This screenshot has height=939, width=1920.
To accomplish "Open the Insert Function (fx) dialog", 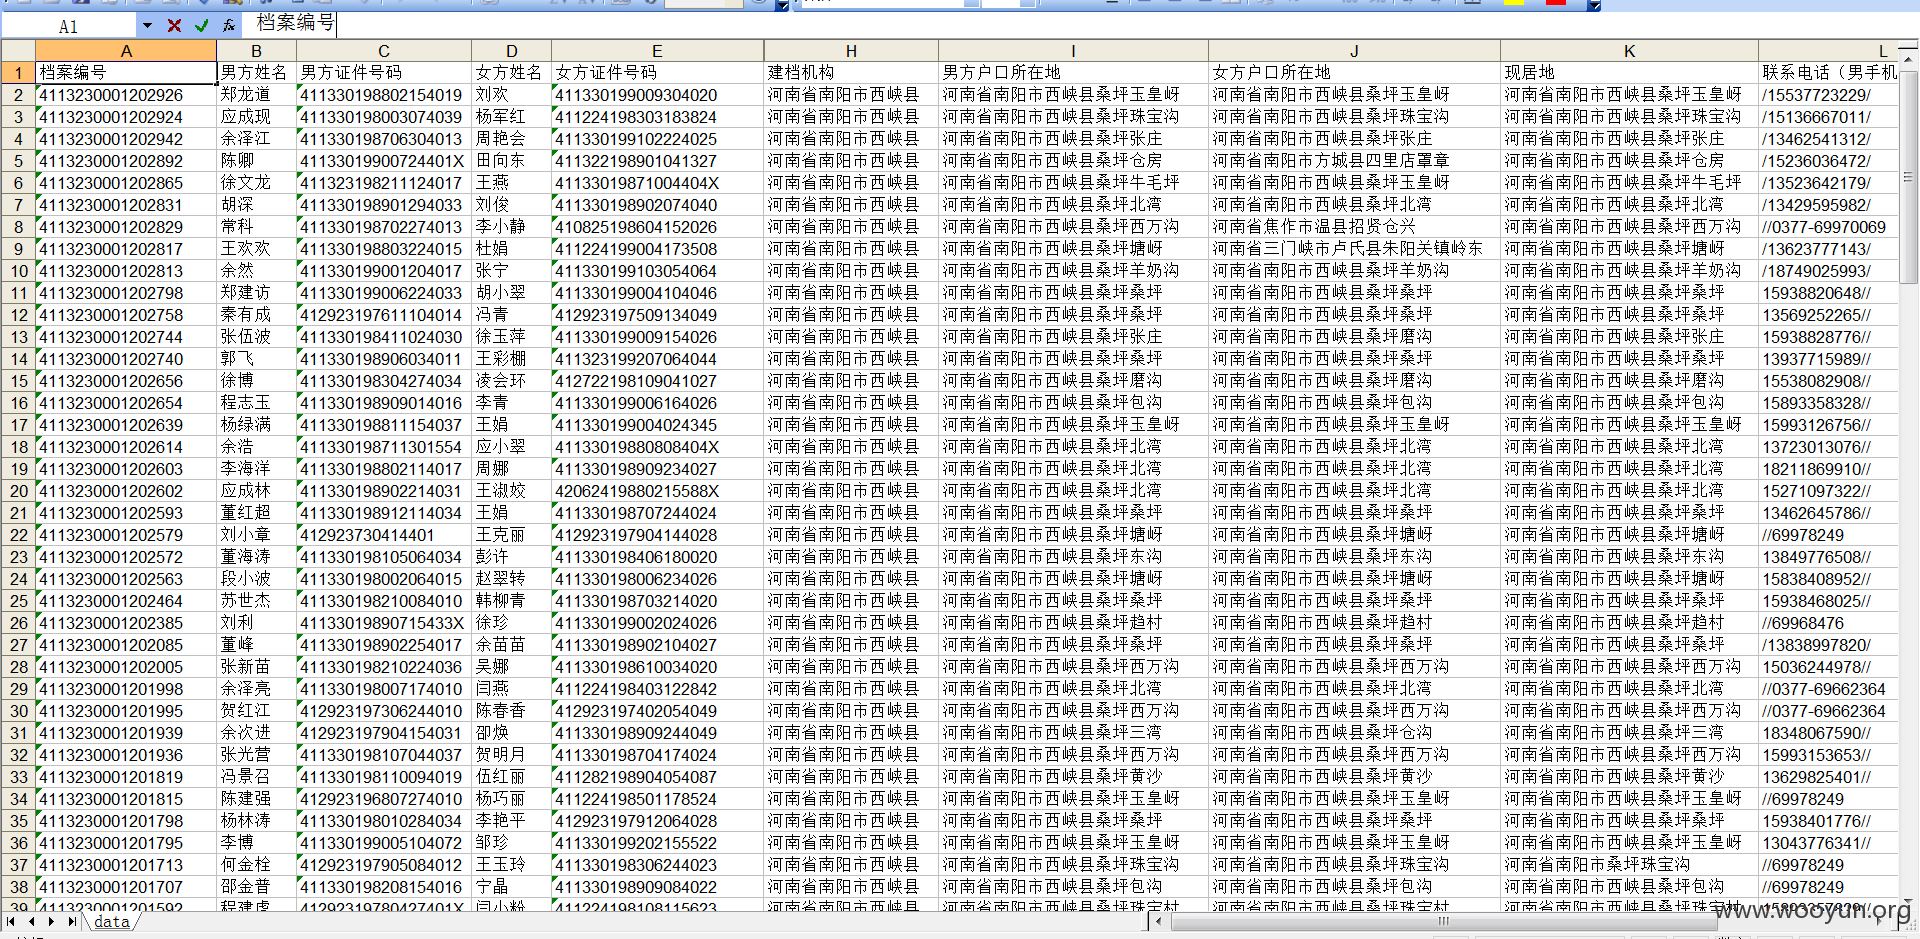I will coord(229,25).
